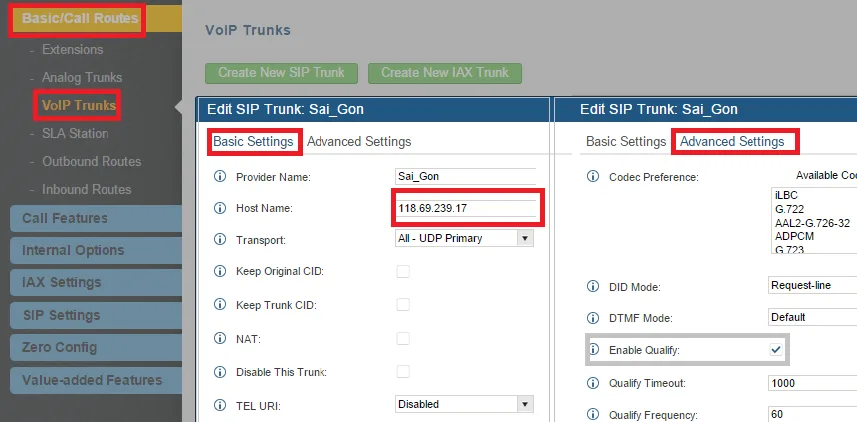Screen dimensions: 857x422
Task: Click the Host Name input field
Action: (465, 208)
